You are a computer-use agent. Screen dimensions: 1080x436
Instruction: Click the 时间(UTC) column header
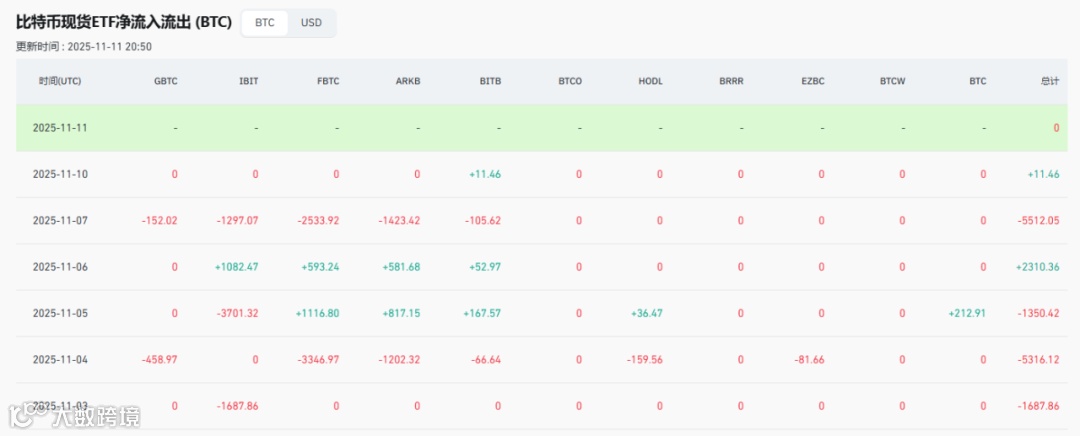pyautogui.click(x=60, y=81)
